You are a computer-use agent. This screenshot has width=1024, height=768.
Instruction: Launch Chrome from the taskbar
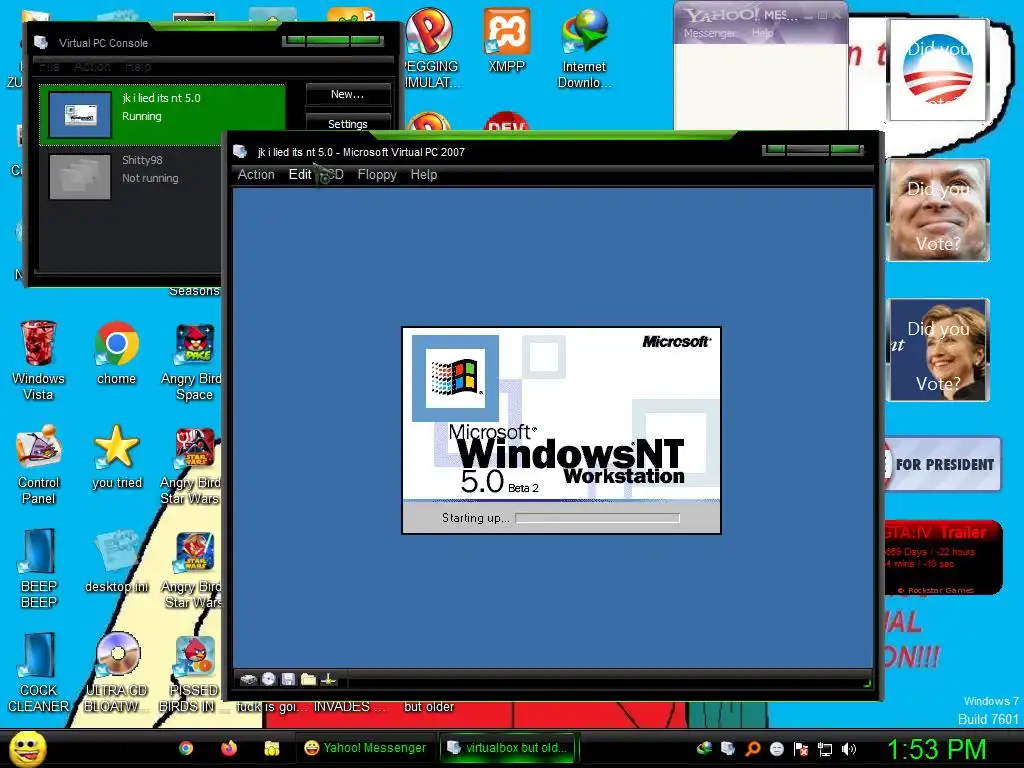186,748
